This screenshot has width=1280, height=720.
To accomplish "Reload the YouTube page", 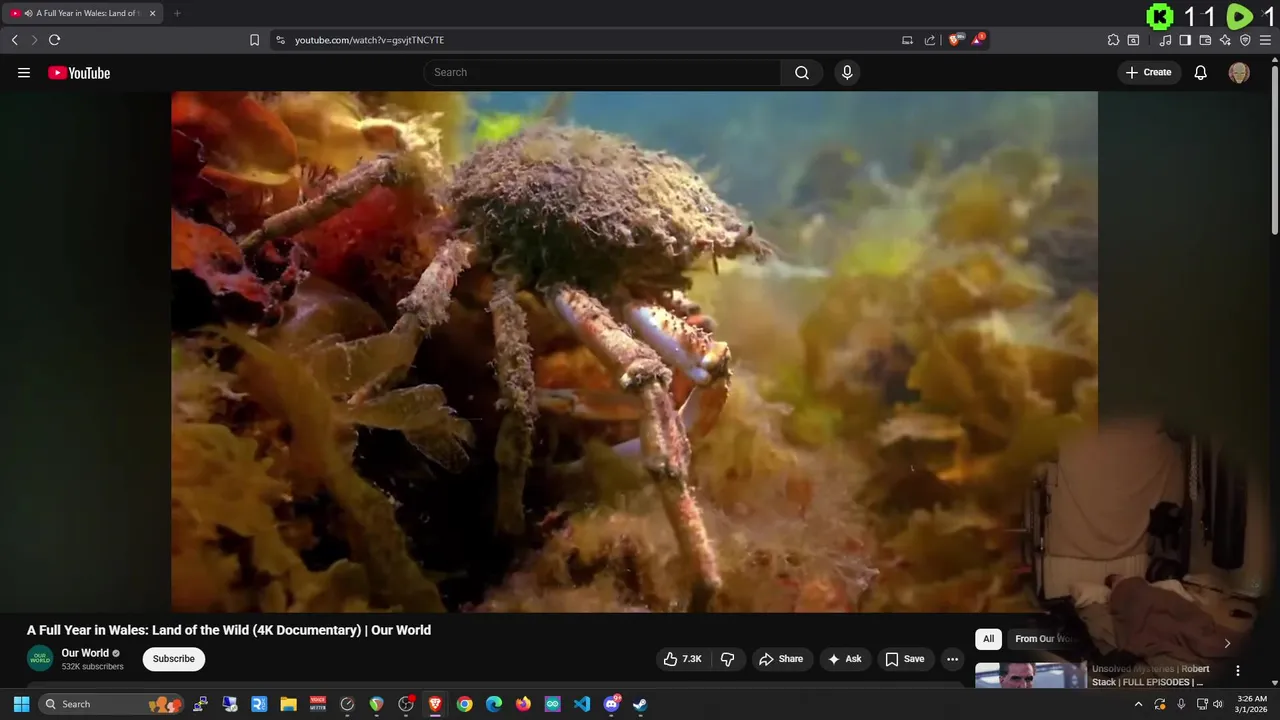I will point(54,40).
